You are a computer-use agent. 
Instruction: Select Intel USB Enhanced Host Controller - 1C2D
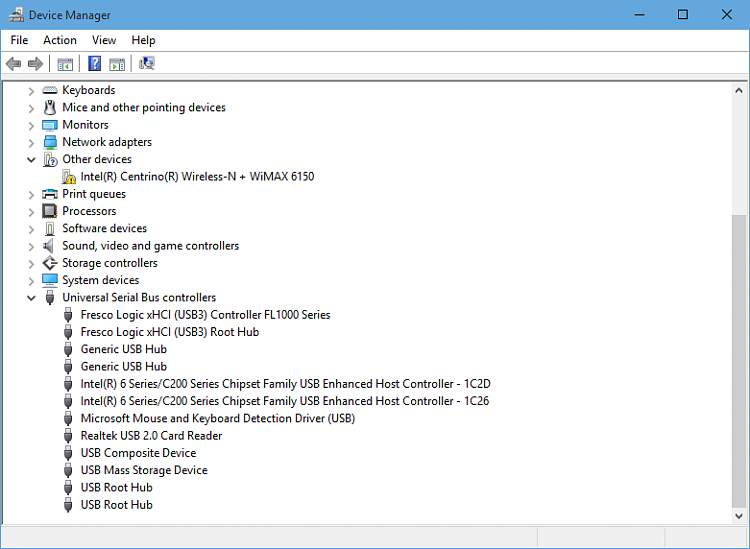(286, 384)
